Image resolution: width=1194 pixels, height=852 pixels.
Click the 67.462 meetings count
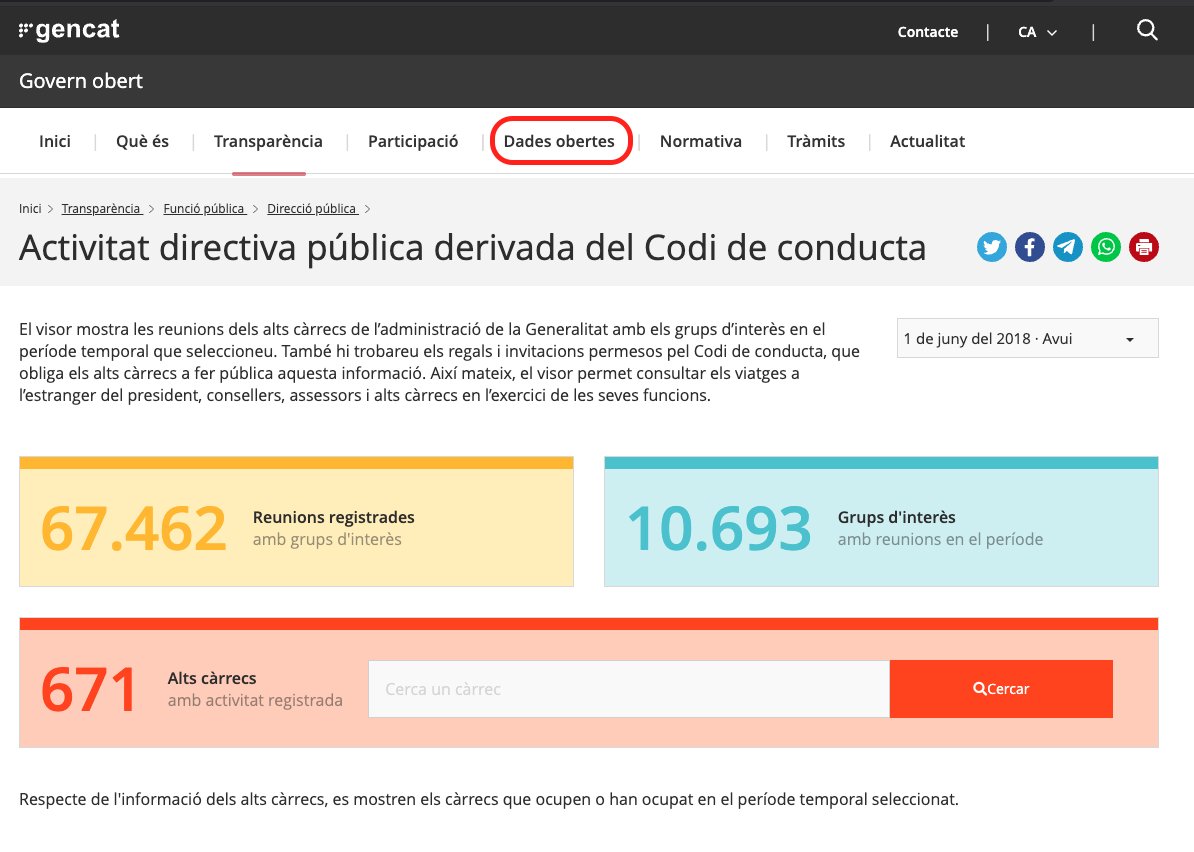(134, 528)
